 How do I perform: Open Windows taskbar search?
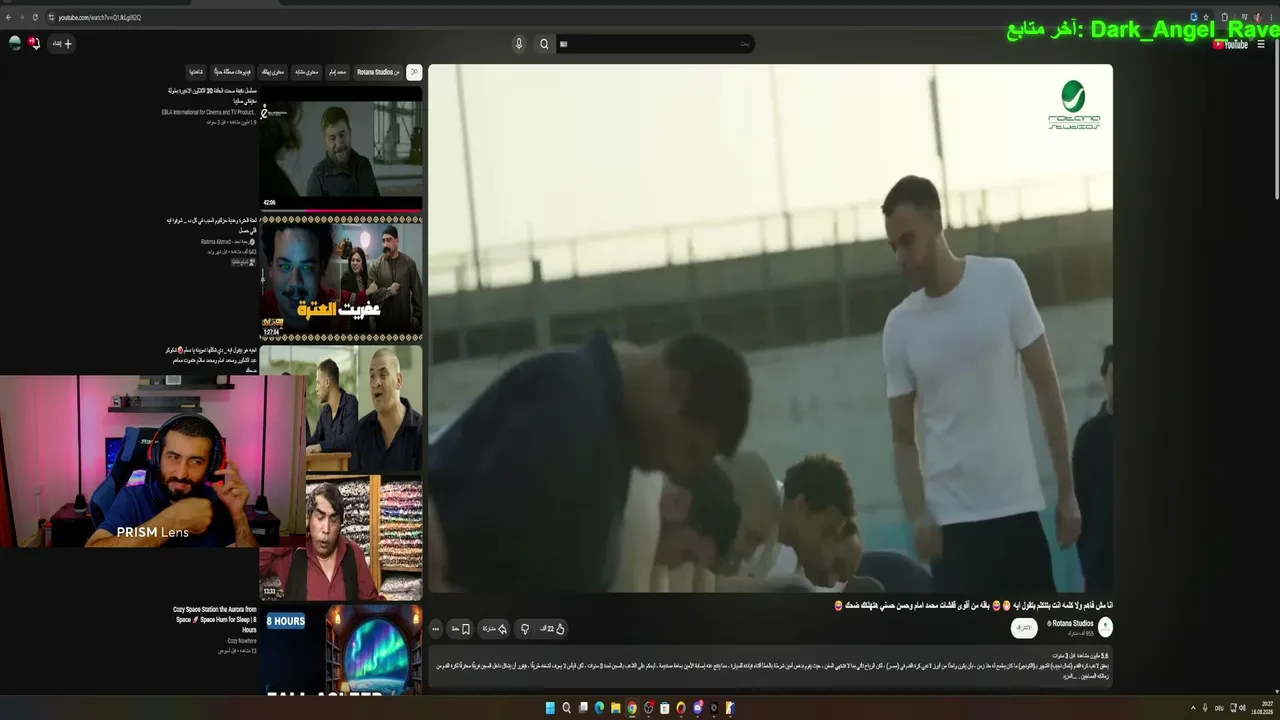click(x=566, y=708)
